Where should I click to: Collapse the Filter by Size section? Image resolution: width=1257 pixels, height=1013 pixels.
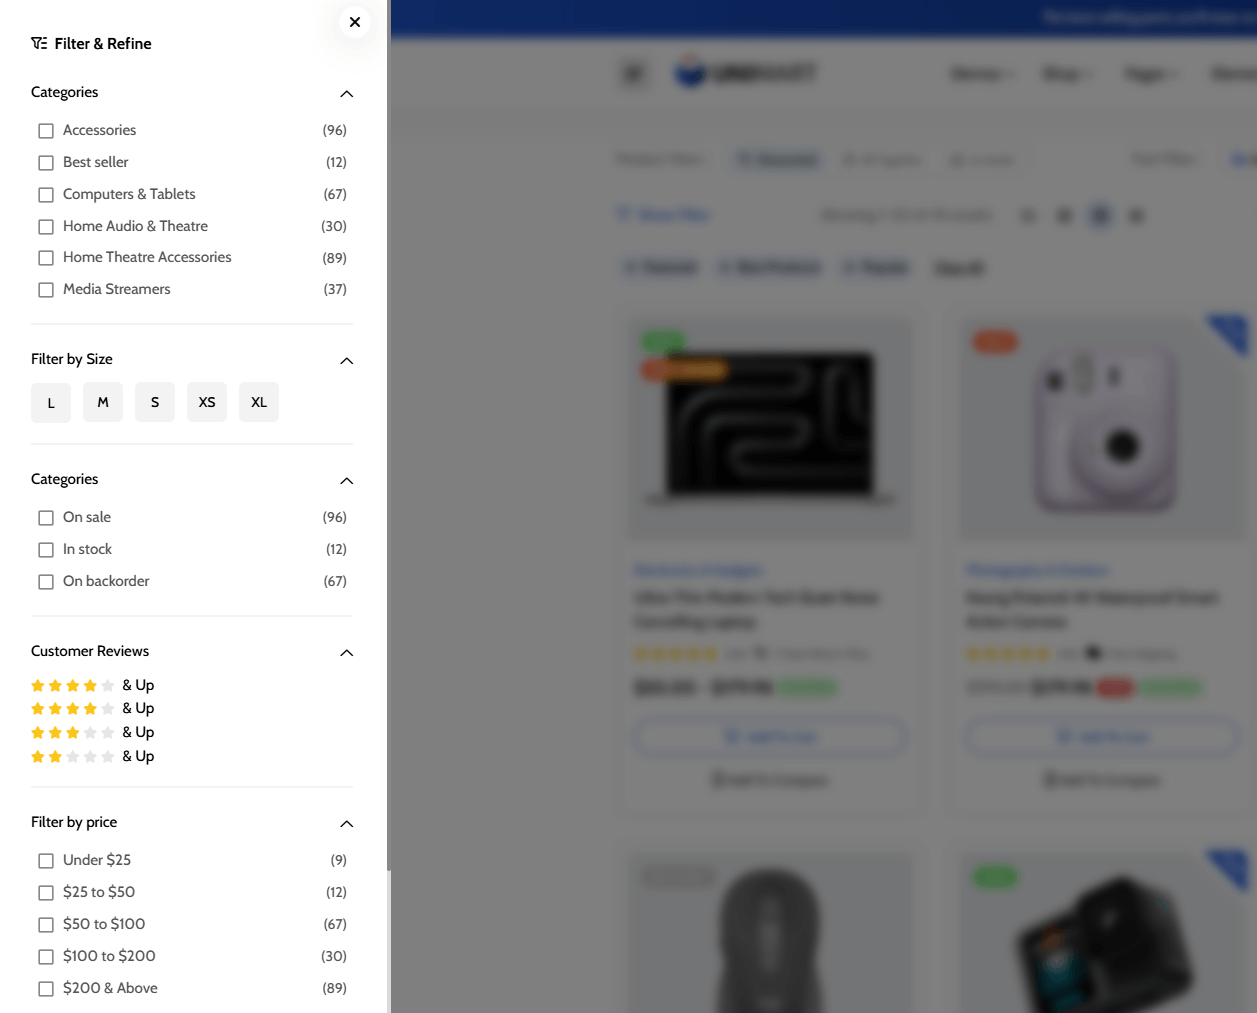347,361
